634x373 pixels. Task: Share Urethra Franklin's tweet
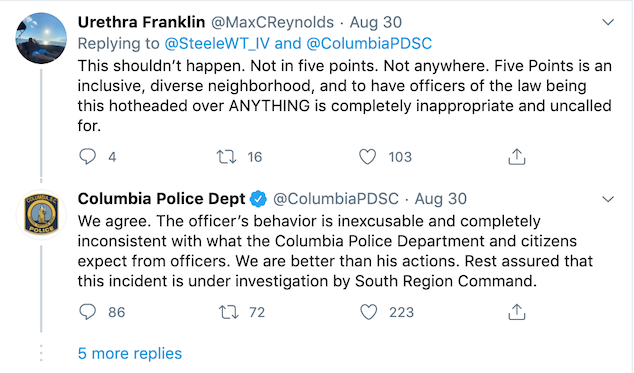click(517, 157)
